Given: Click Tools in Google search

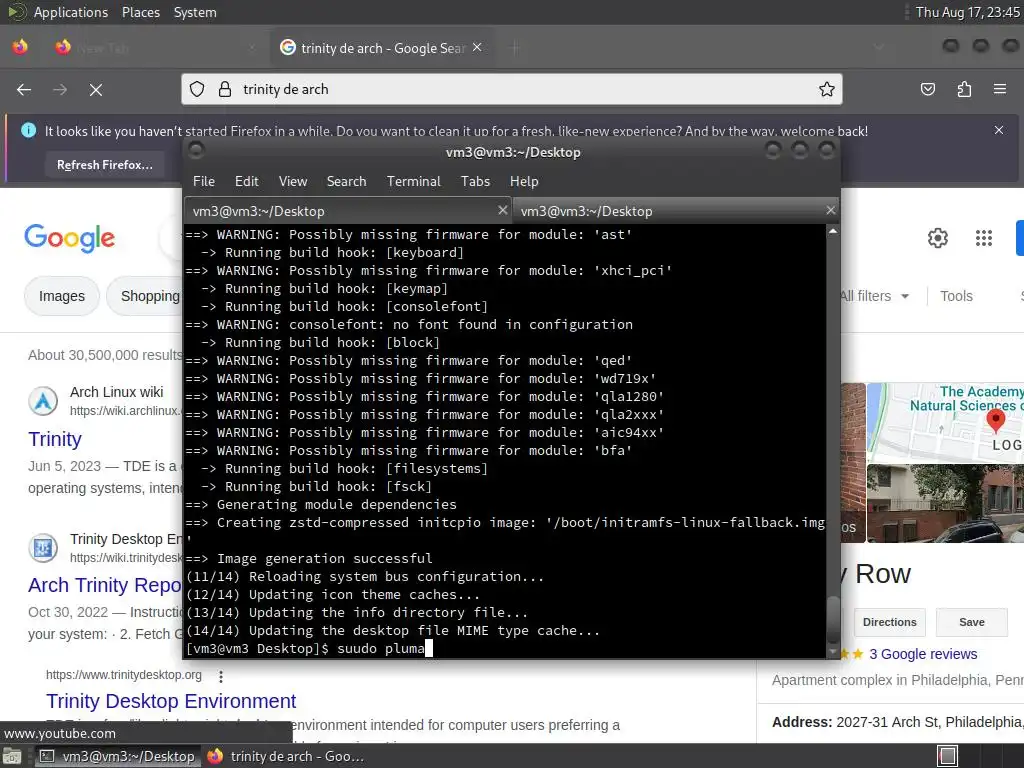Looking at the screenshot, I should (x=956, y=296).
